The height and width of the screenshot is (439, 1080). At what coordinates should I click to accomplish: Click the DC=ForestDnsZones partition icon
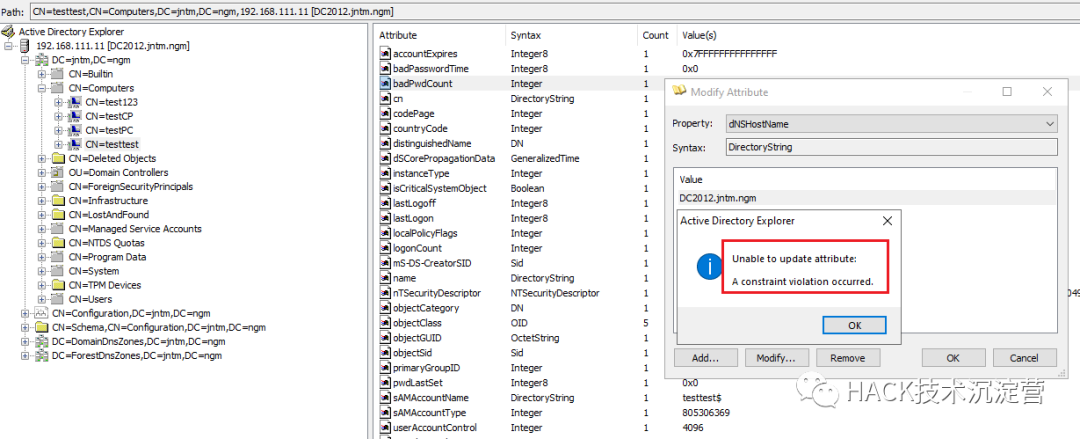[41, 356]
